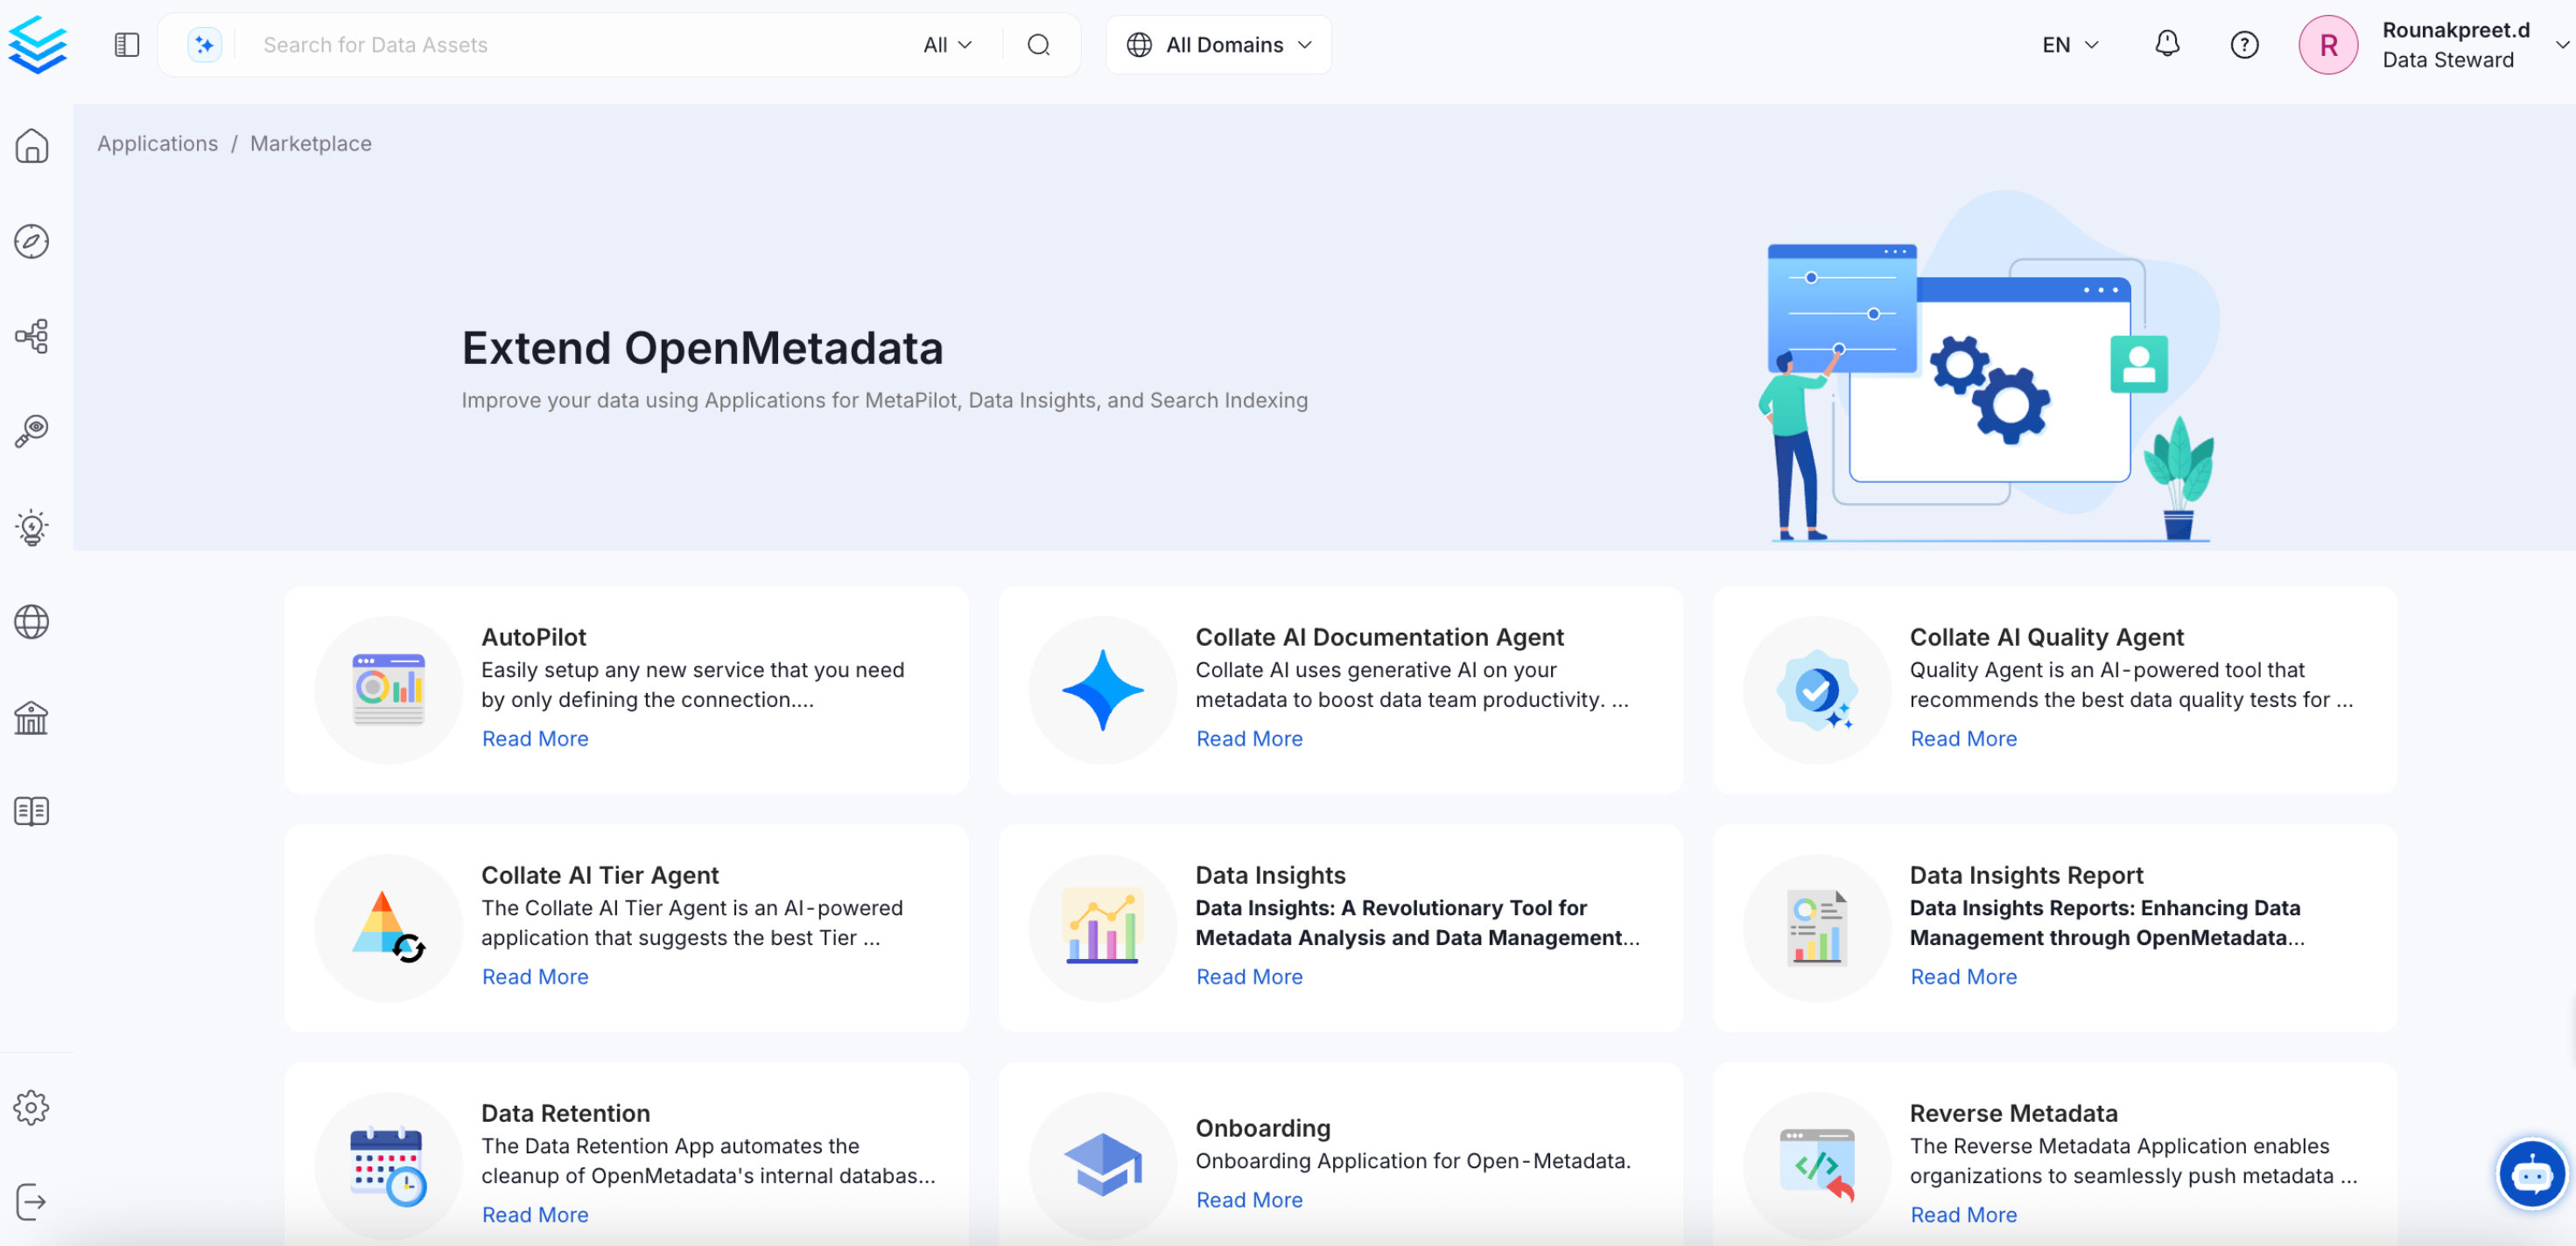This screenshot has width=2576, height=1246.
Task: Open the observability magnifier icon in sidebar
Action: [x=32, y=431]
